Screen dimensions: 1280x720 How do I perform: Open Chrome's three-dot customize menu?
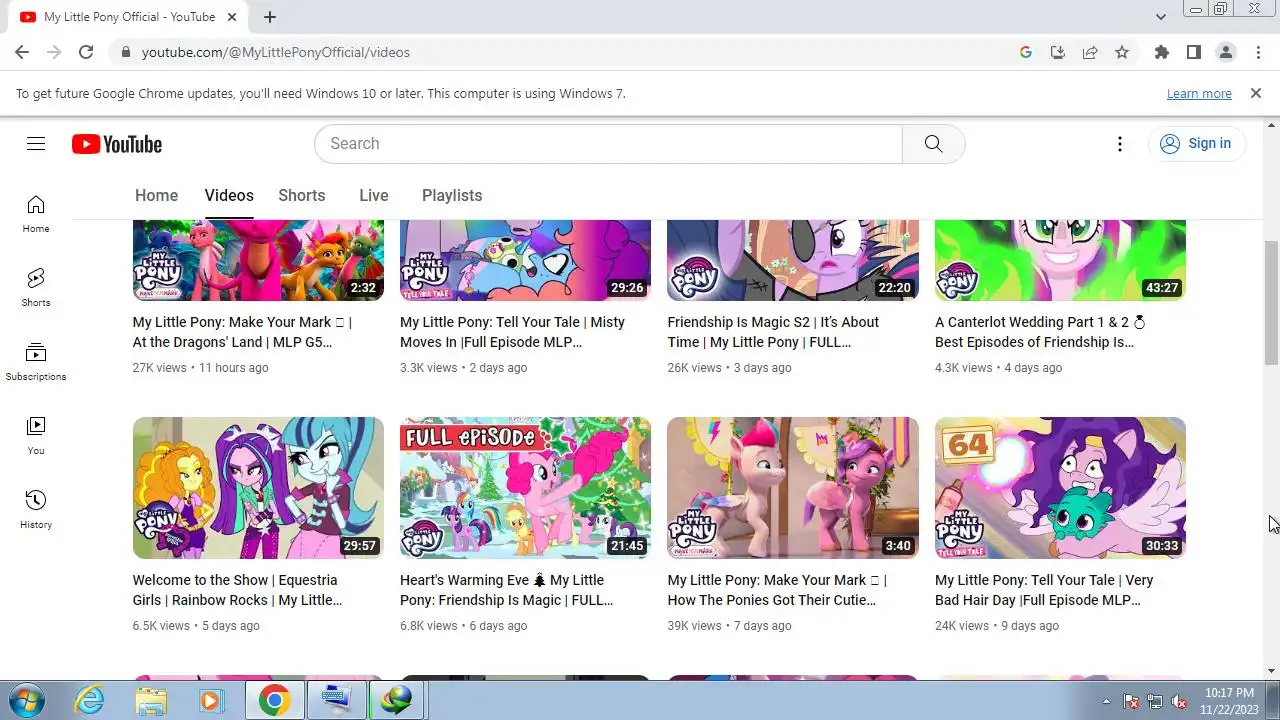pos(1258,52)
